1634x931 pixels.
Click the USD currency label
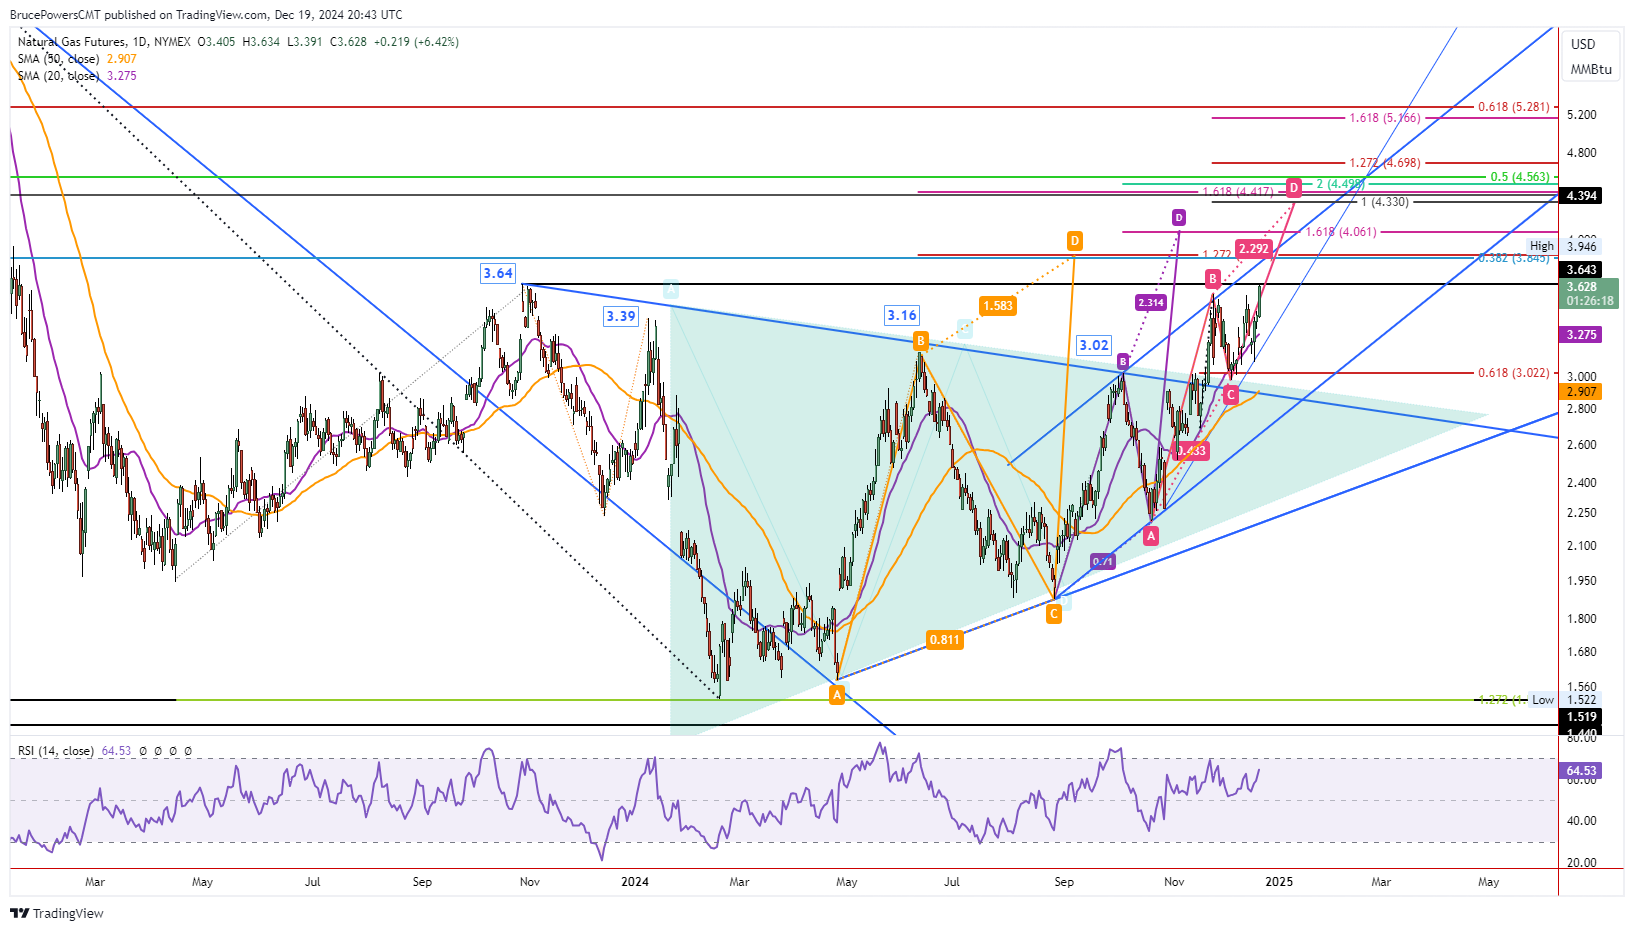point(1583,44)
